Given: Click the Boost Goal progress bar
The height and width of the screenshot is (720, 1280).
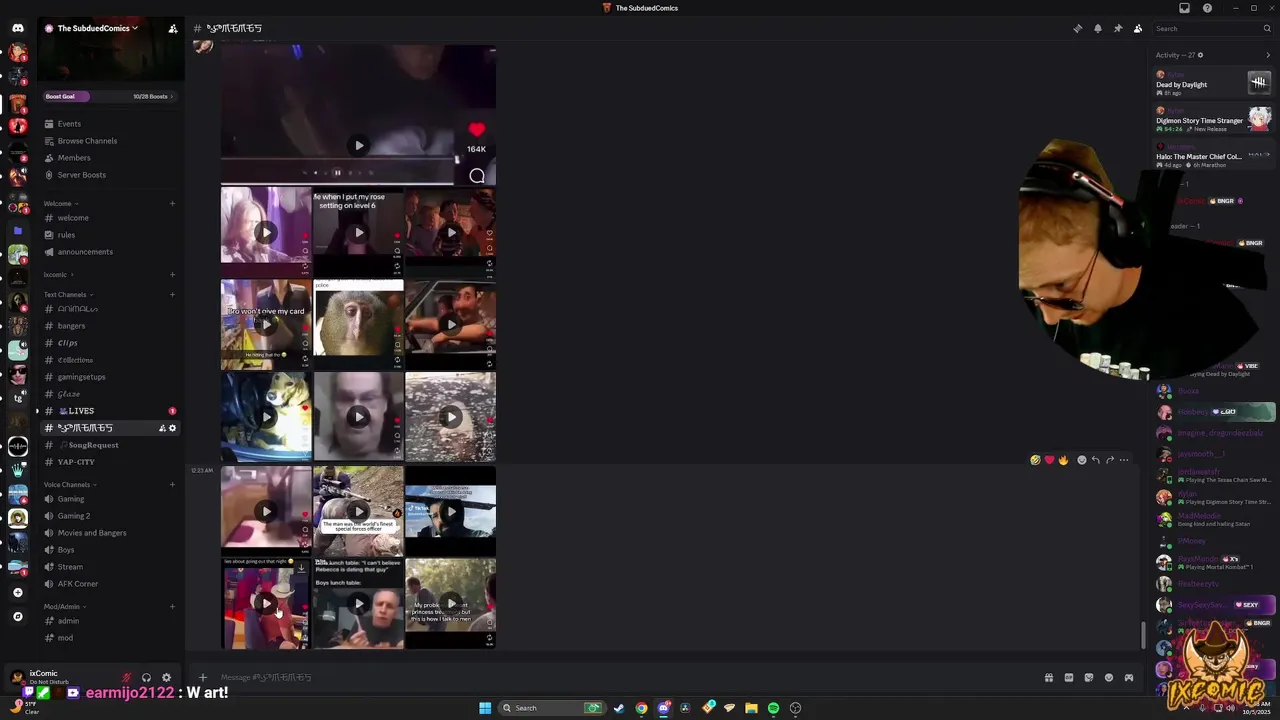Looking at the screenshot, I should pyautogui.click(x=110, y=96).
